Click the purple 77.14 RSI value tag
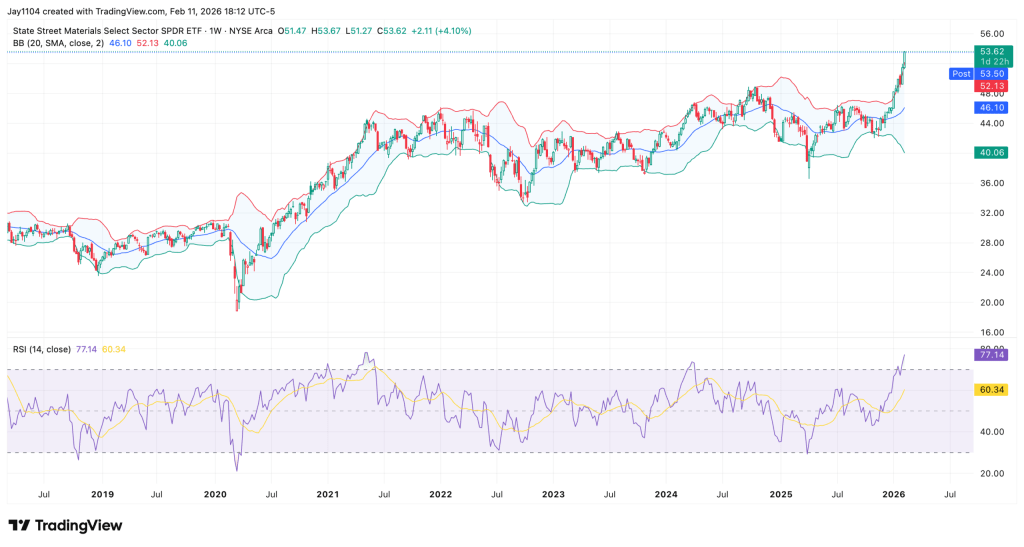 (x=991, y=354)
